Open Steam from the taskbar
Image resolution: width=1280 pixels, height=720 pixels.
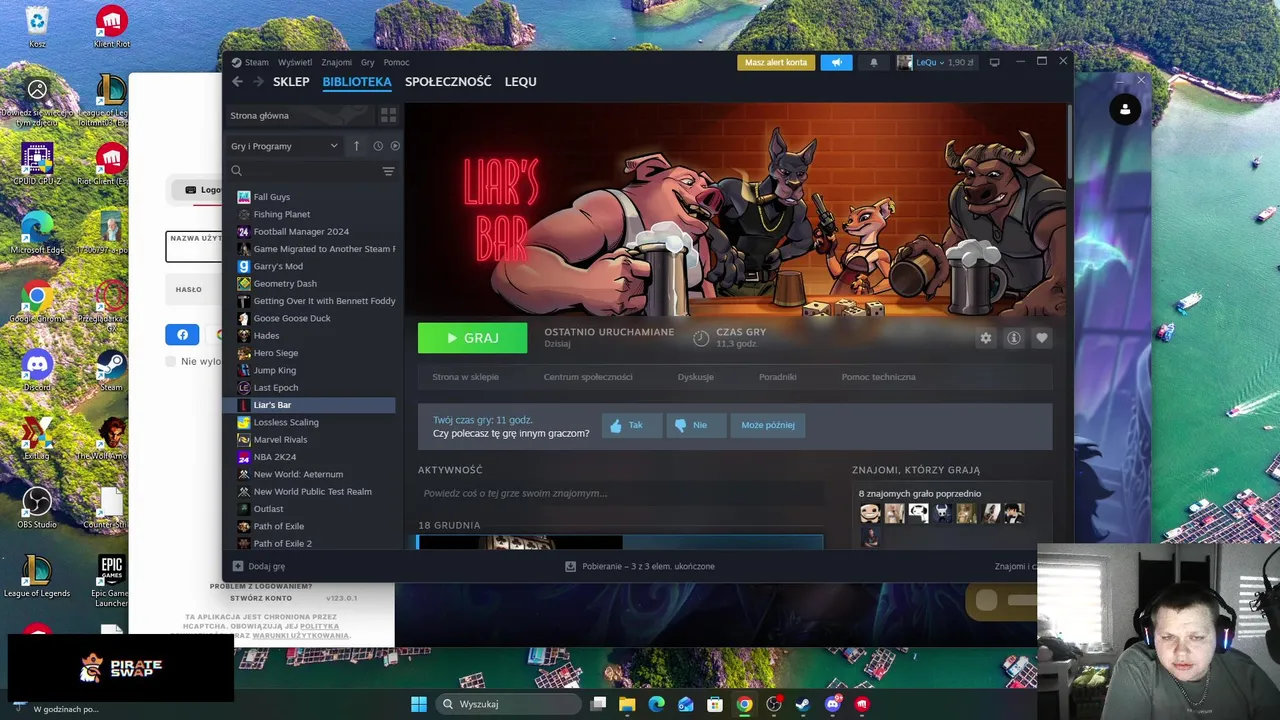tap(802, 704)
